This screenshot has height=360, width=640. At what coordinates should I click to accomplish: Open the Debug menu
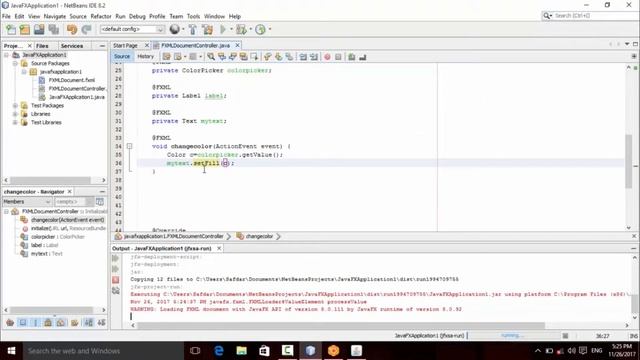137,16
